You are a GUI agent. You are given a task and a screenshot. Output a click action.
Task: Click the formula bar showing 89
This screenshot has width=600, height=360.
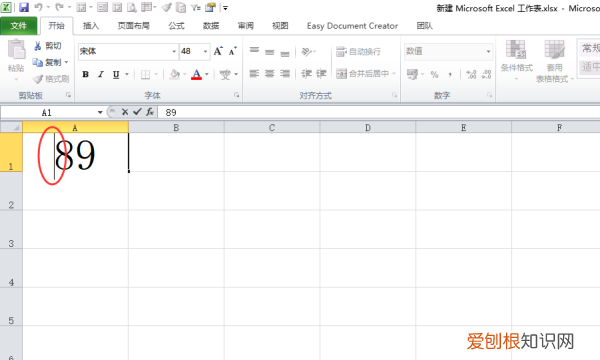tap(379, 112)
